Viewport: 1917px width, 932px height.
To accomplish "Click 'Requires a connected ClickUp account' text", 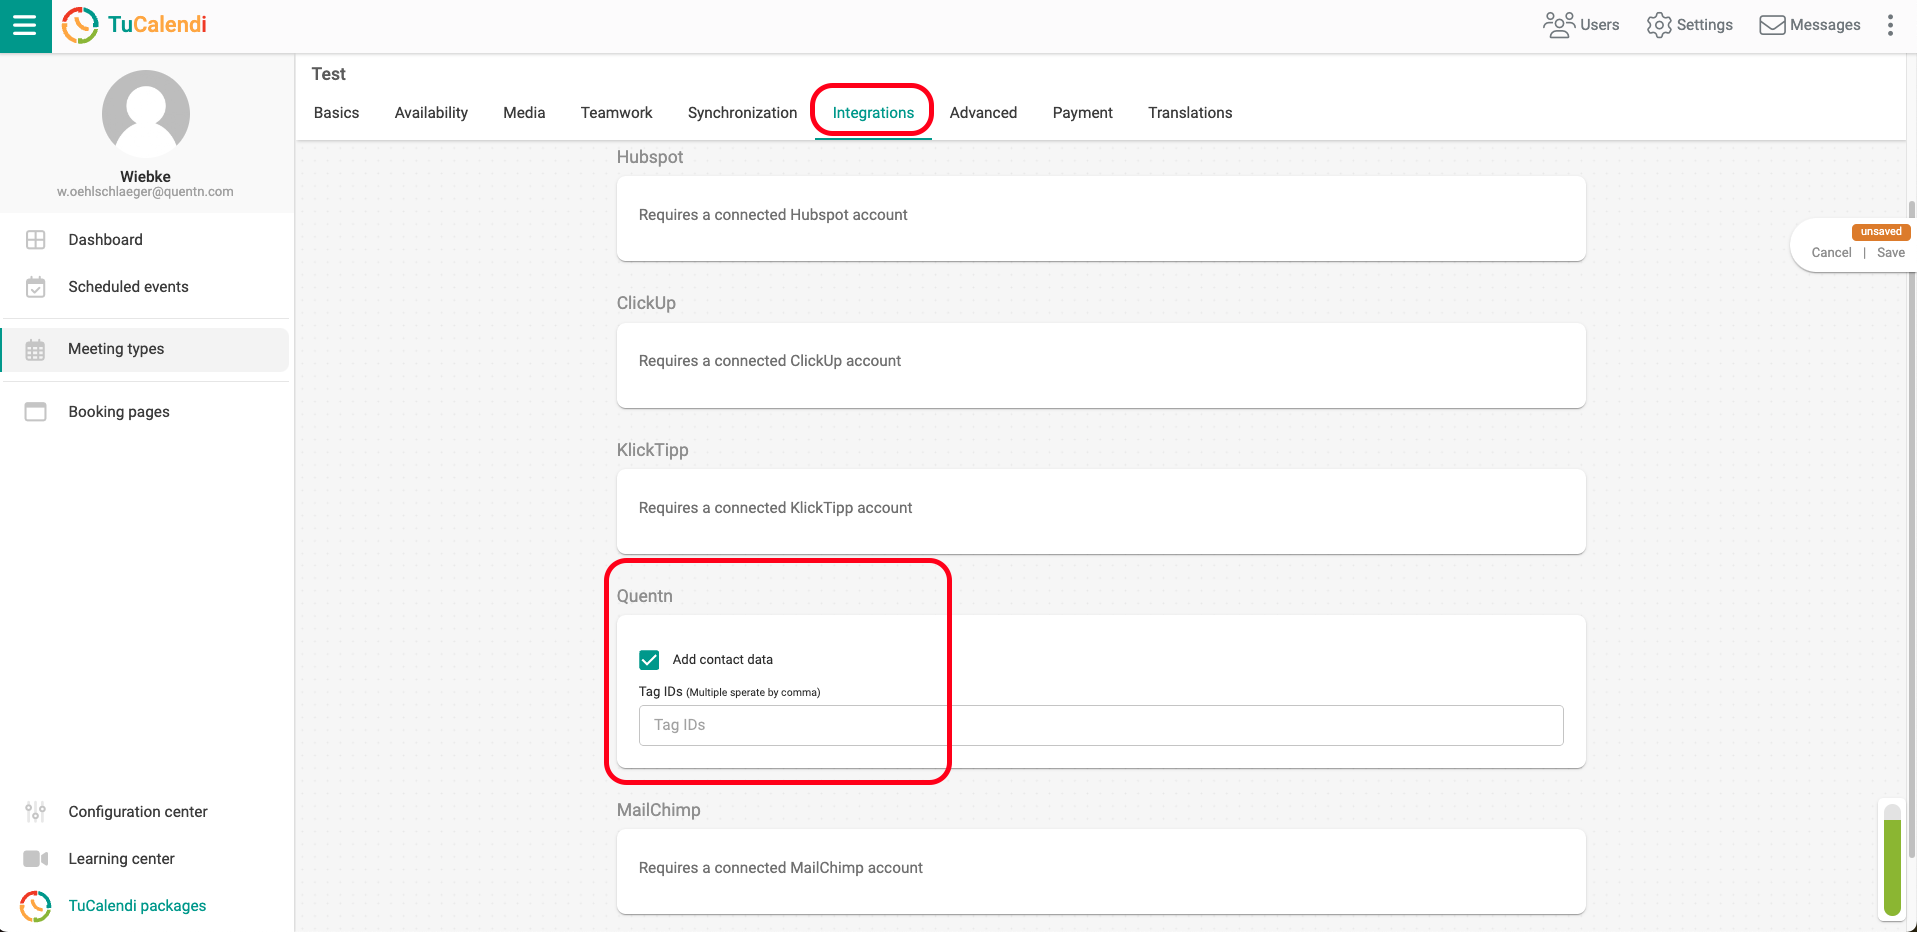I will (770, 361).
